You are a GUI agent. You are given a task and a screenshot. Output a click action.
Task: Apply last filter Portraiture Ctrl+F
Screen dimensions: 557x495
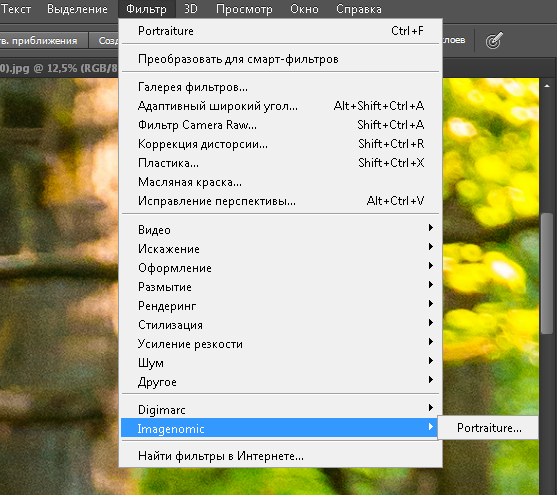pyautogui.click(x=281, y=31)
